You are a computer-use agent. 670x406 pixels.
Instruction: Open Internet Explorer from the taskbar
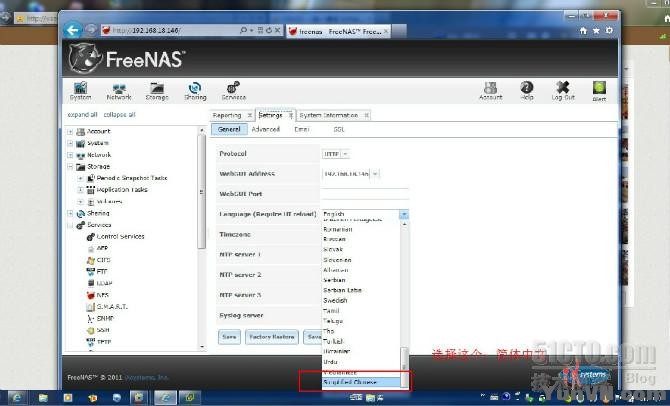[x=16, y=398]
